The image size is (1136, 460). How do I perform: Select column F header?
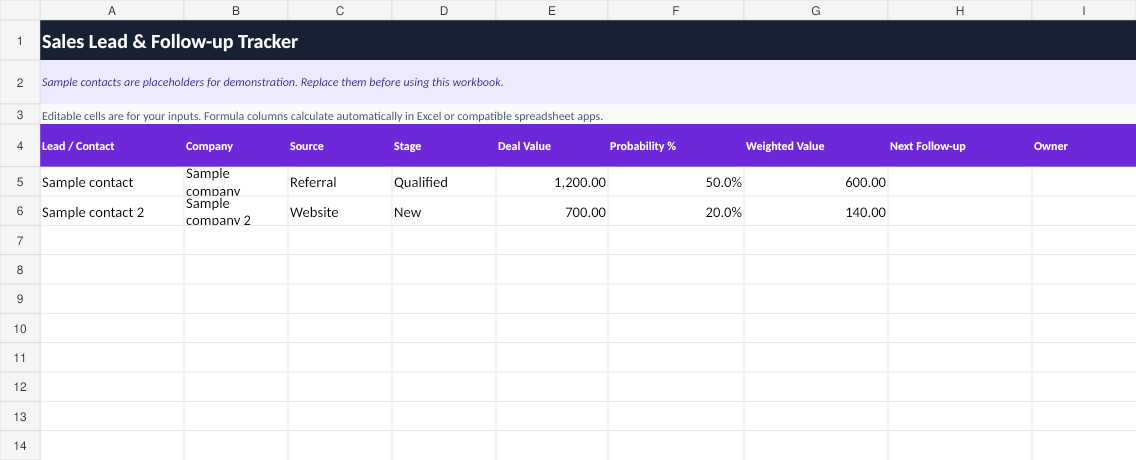point(676,10)
